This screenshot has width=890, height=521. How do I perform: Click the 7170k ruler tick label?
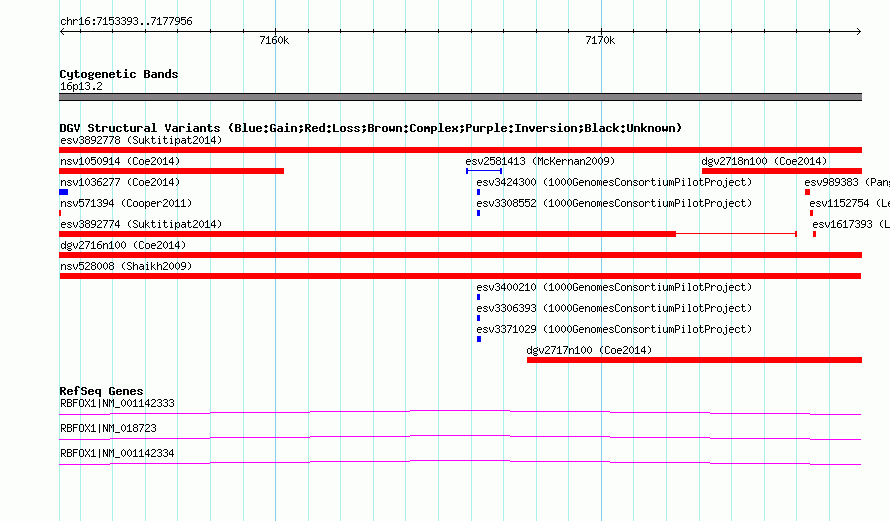click(600, 40)
